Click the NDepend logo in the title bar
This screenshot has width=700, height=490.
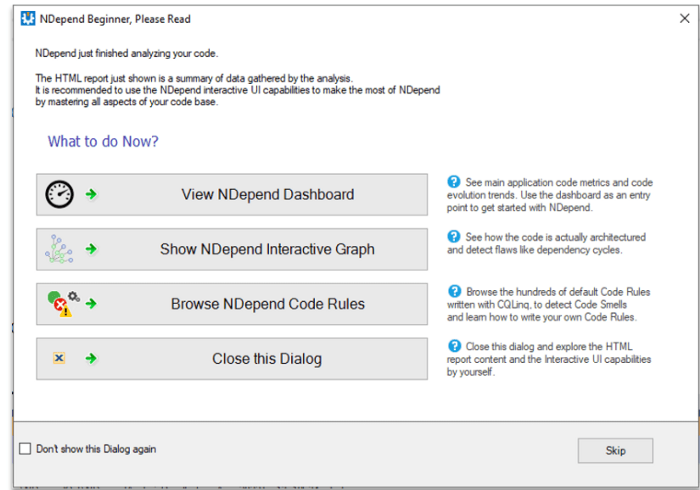pos(26,18)
